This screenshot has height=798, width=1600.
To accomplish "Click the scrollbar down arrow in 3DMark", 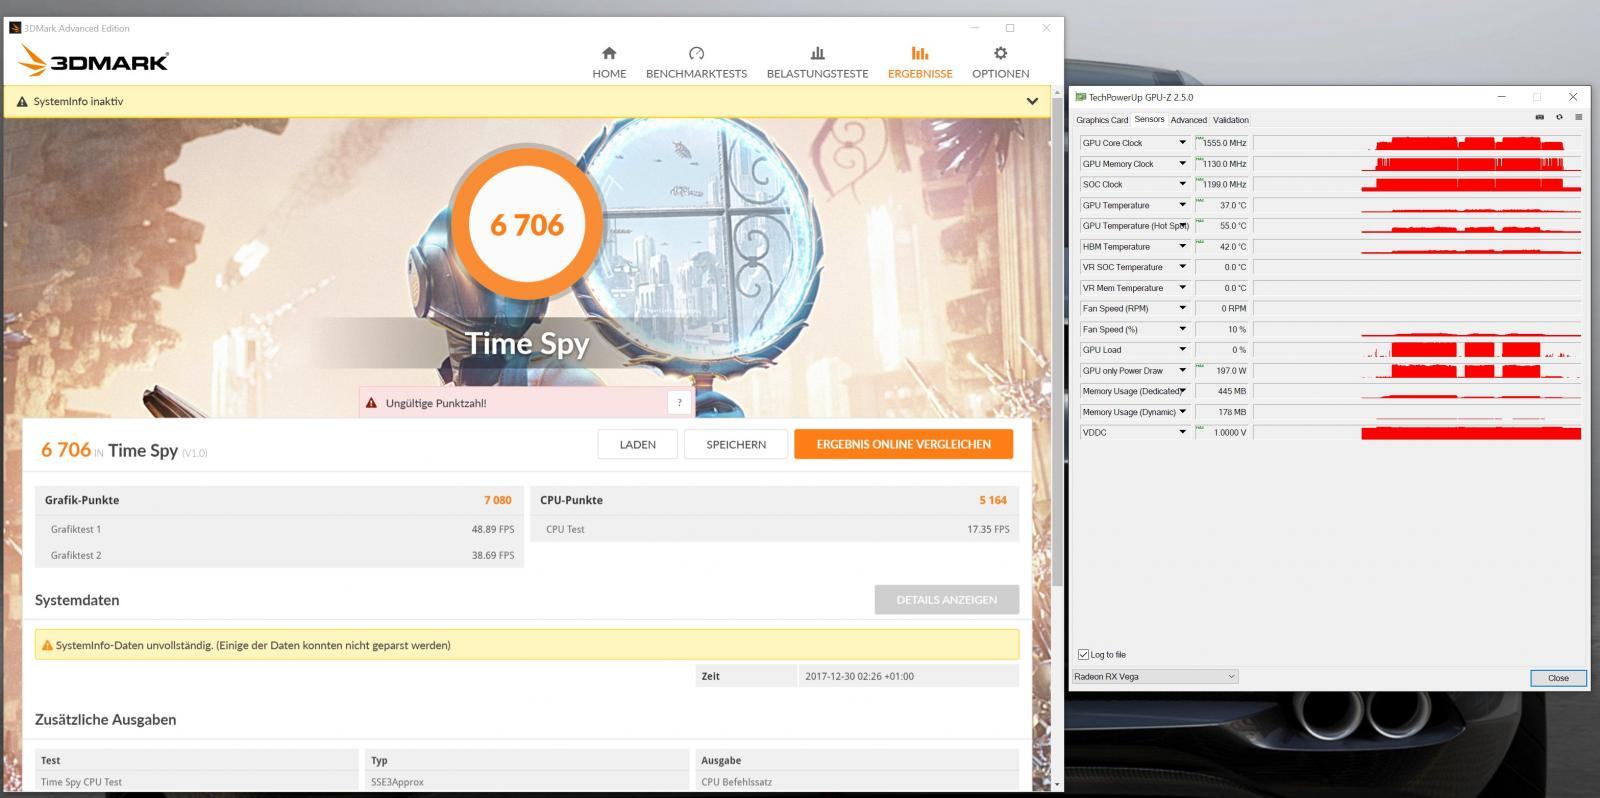I will [1058, 783].
